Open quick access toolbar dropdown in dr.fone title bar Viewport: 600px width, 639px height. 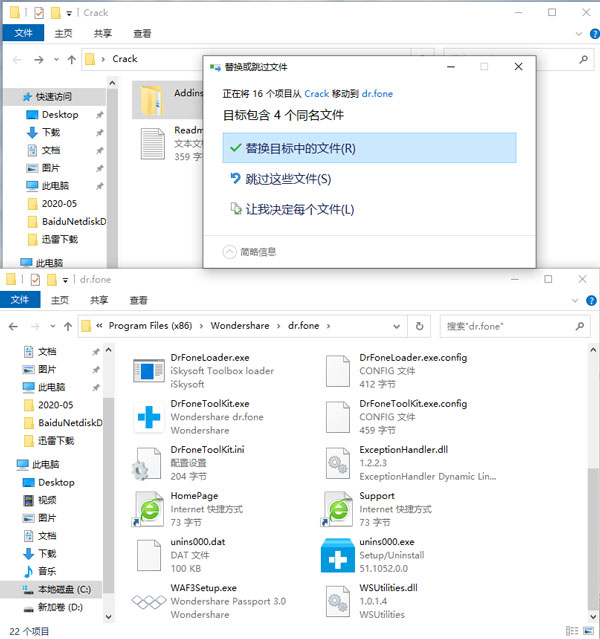pos(65,280)
